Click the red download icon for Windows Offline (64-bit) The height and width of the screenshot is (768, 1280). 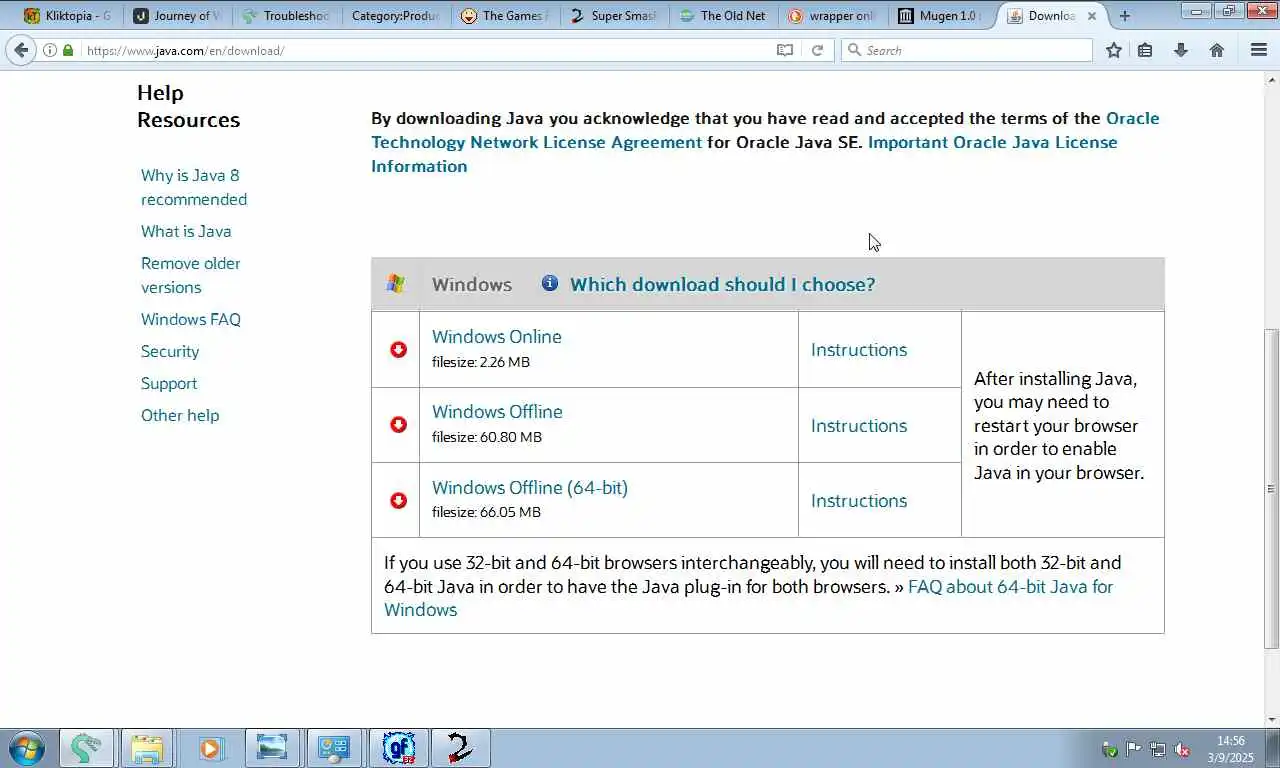(x=398, y=500)
